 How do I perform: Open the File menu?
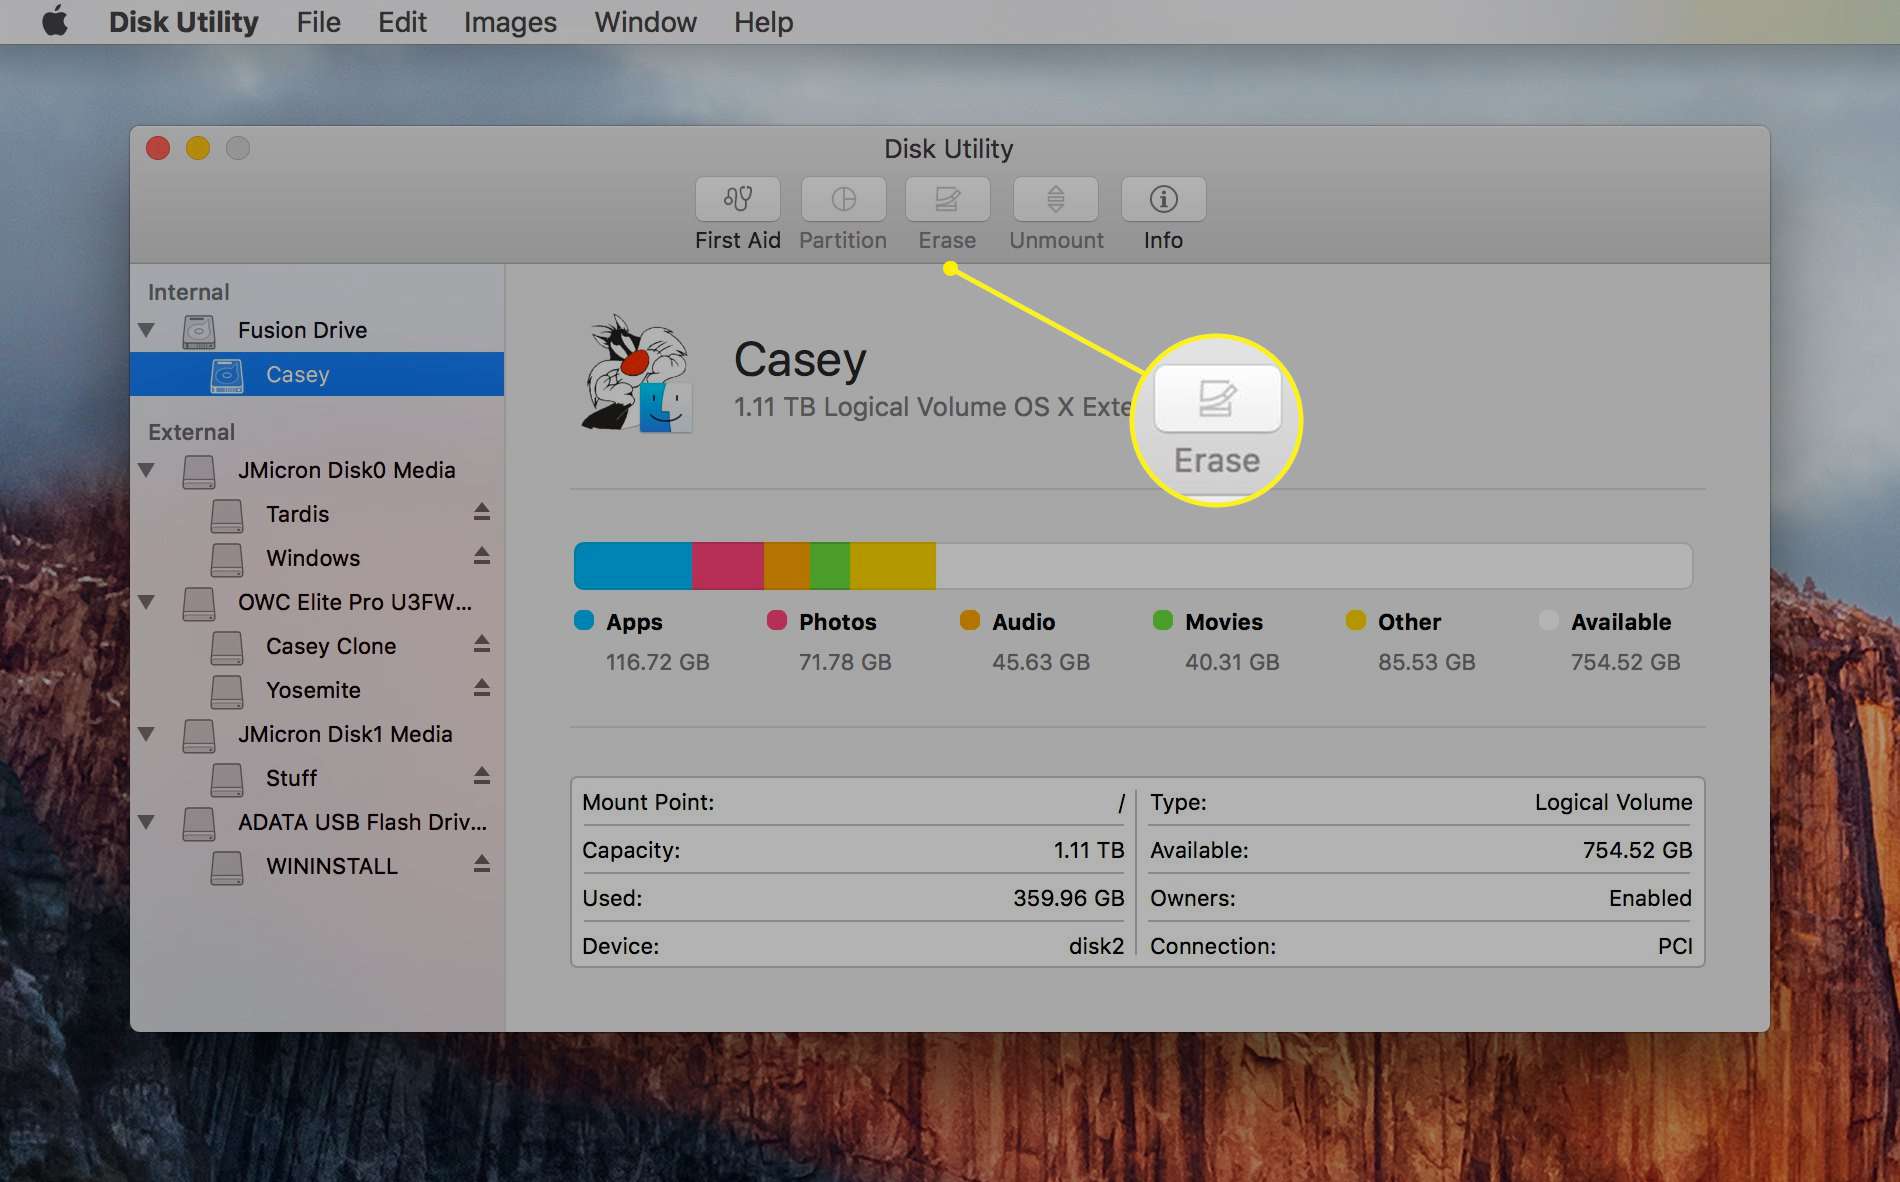point(318,22)
